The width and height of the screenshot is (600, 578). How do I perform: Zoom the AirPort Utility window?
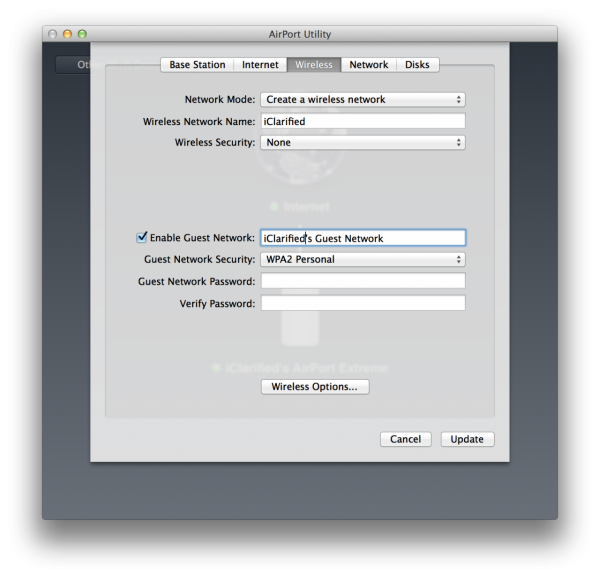[82, 34]
